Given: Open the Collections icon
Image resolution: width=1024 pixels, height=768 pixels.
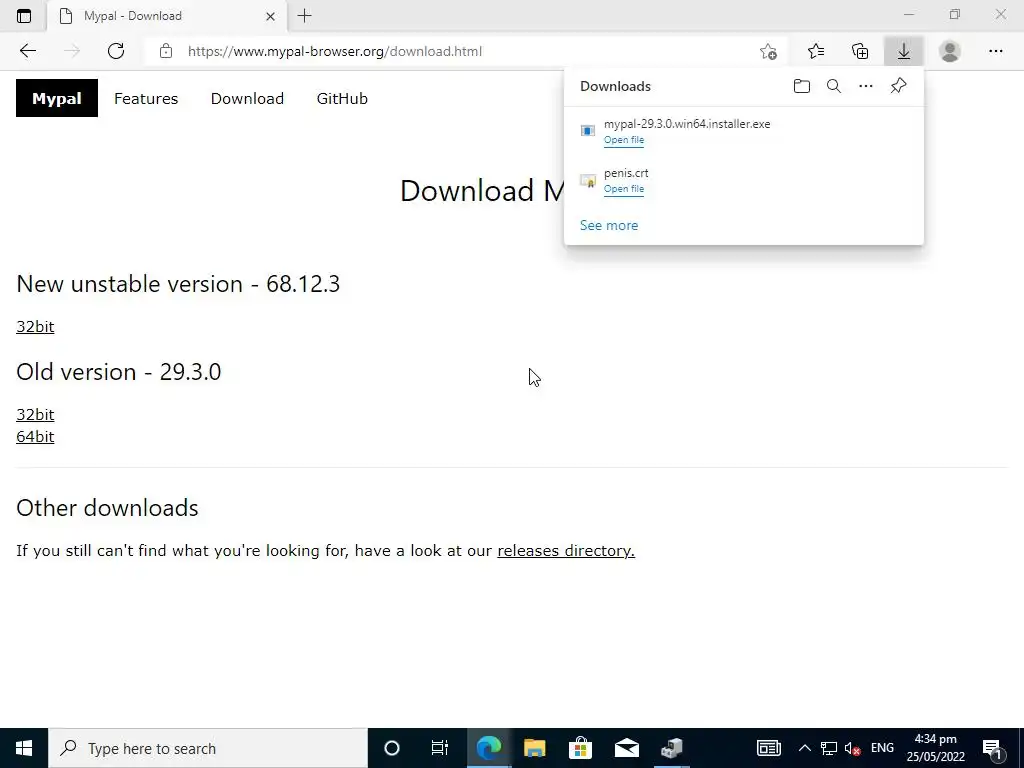Looking at the screenshot, I should coord(860,51).
